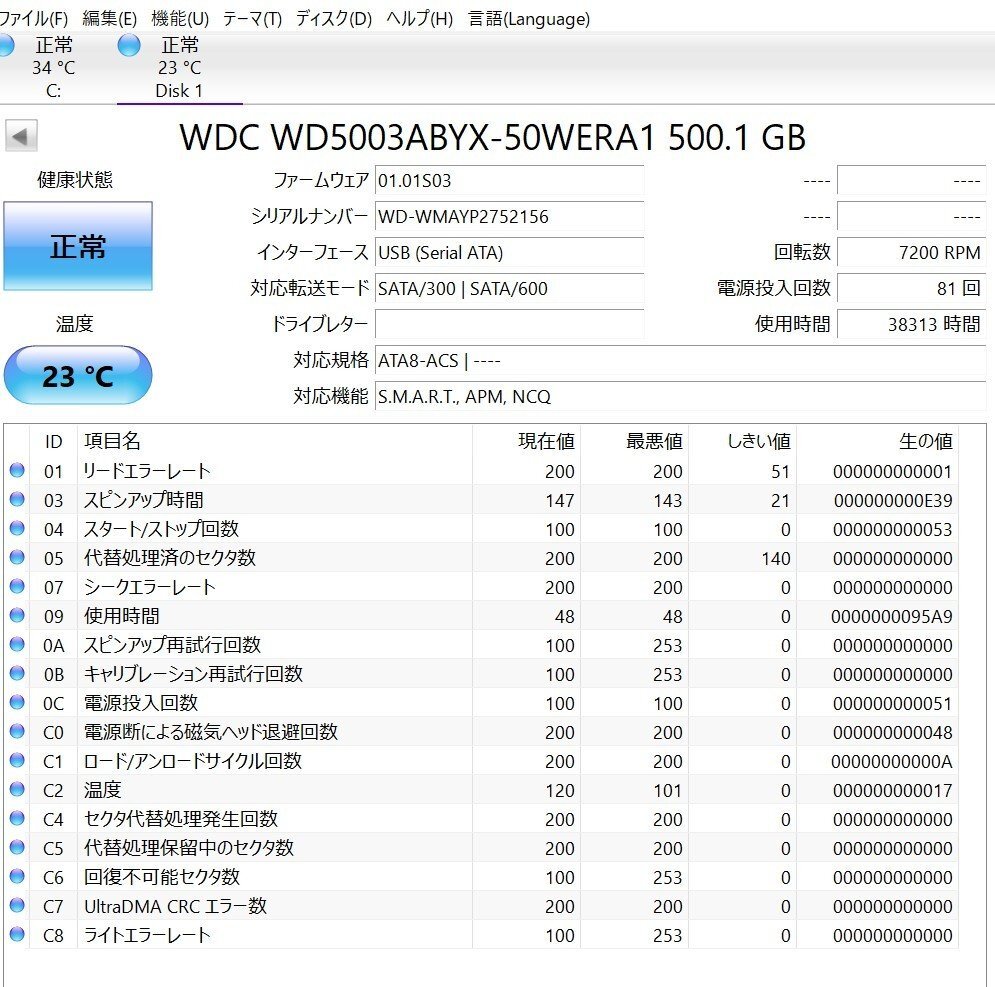
Task: Click status orb for スピンアップ時間 row
Action: click(17, 500)
